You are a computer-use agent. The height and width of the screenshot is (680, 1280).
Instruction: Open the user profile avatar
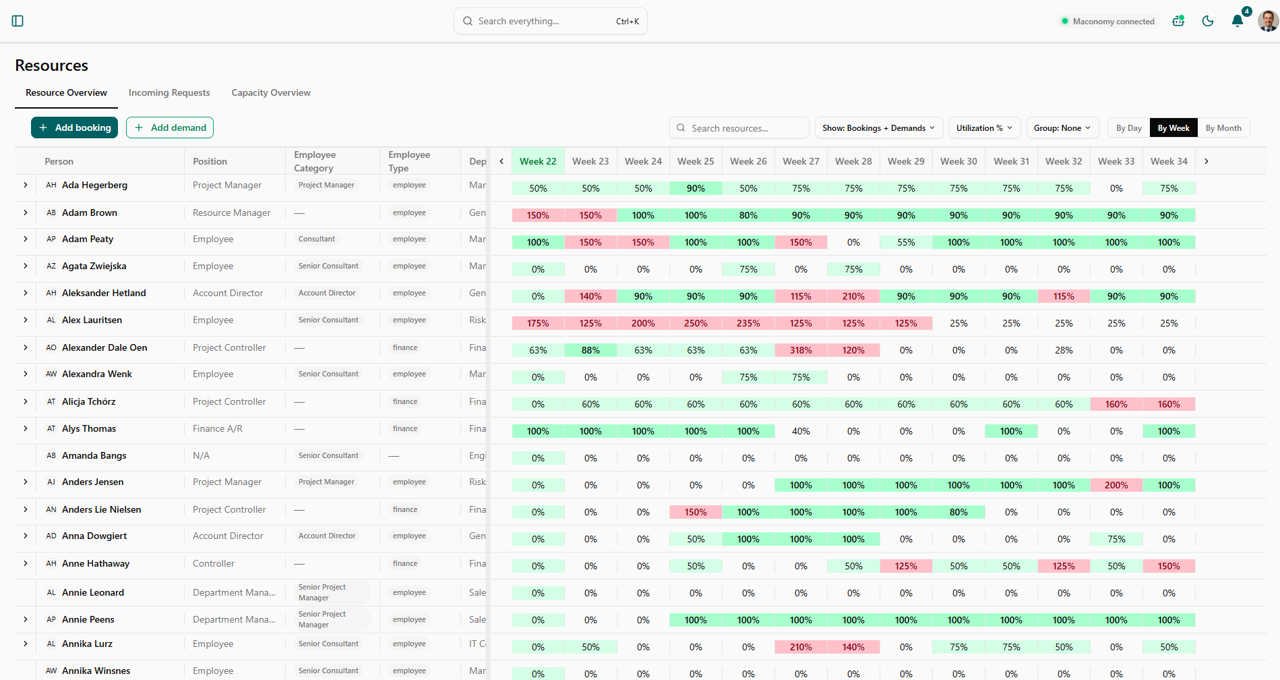coord(1268,21)
